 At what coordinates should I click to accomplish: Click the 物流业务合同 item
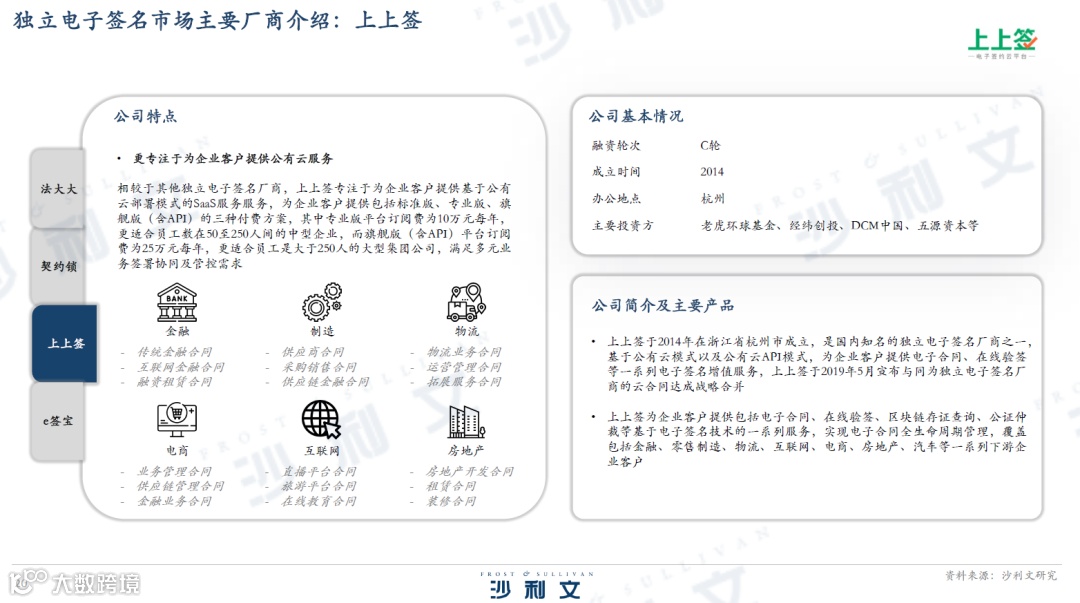pyautogui.click(x=464, y=352)
